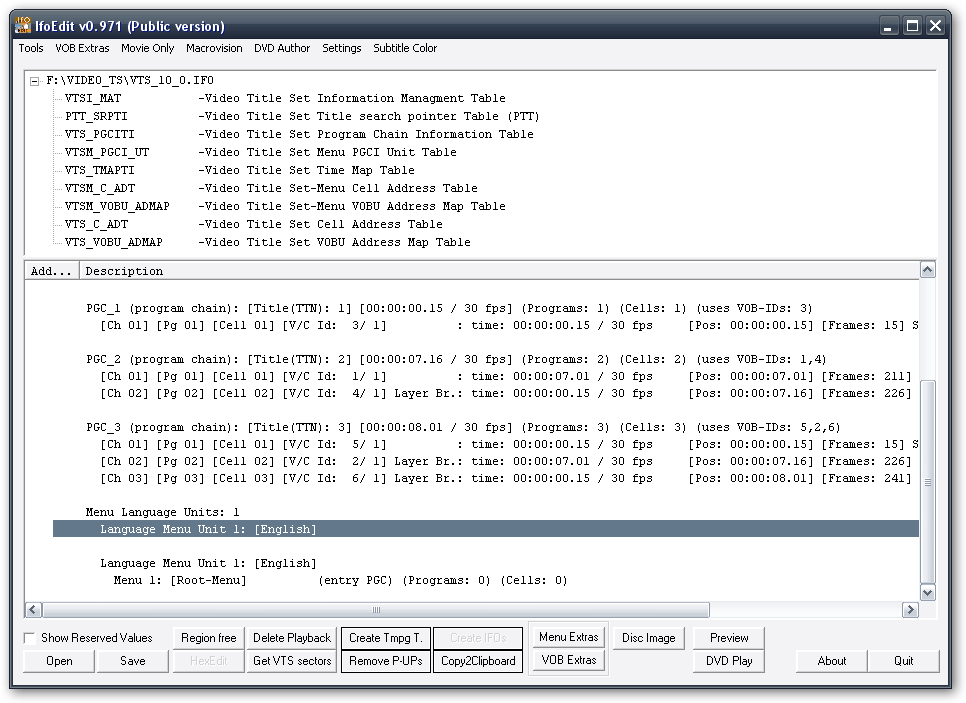
Task: Open an IFO file with Open button
Action: pos(58,660)
